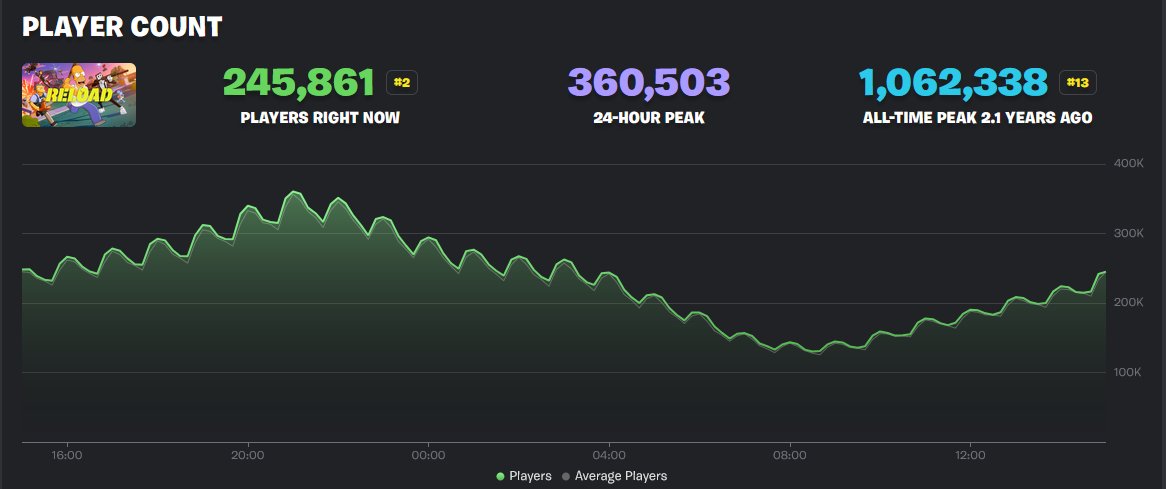Select the 245,861 players count
Image resolution: width=1166 pixels, height=489 pixels.
[x=299, y=82]
